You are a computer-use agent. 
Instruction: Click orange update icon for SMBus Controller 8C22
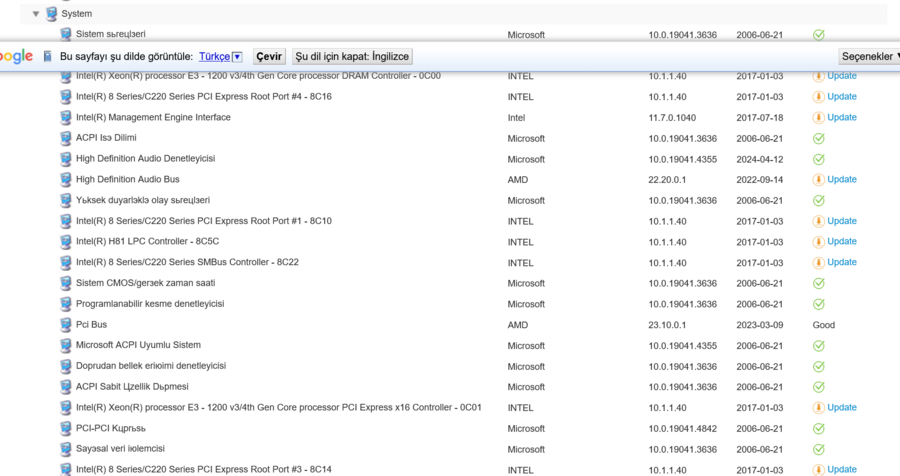pos(818,263)
